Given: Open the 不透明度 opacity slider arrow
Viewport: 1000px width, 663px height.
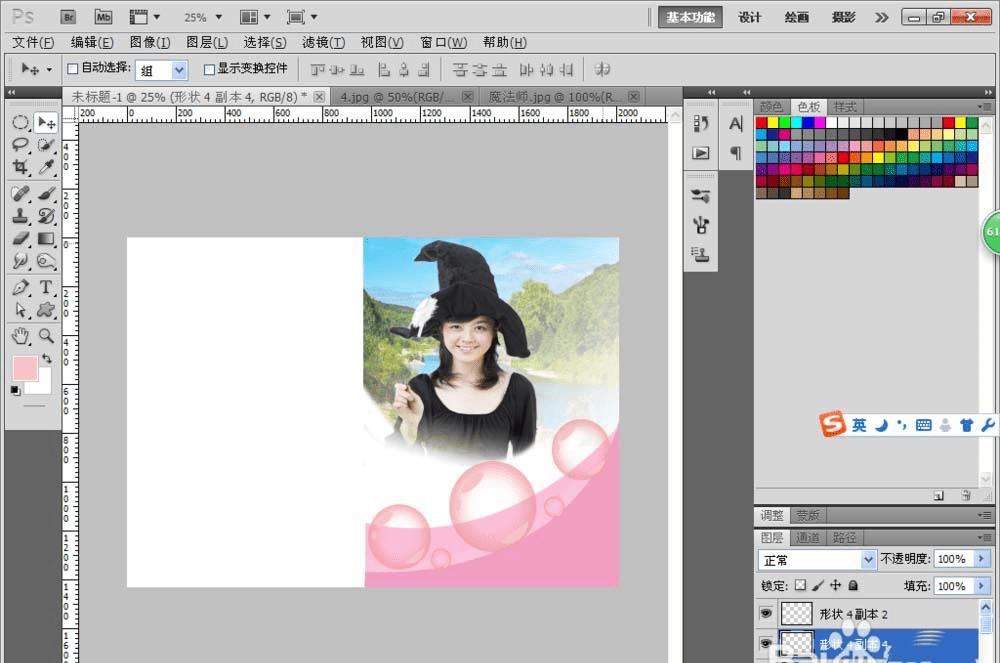Looking at the screenshot, I should [982, 559].
